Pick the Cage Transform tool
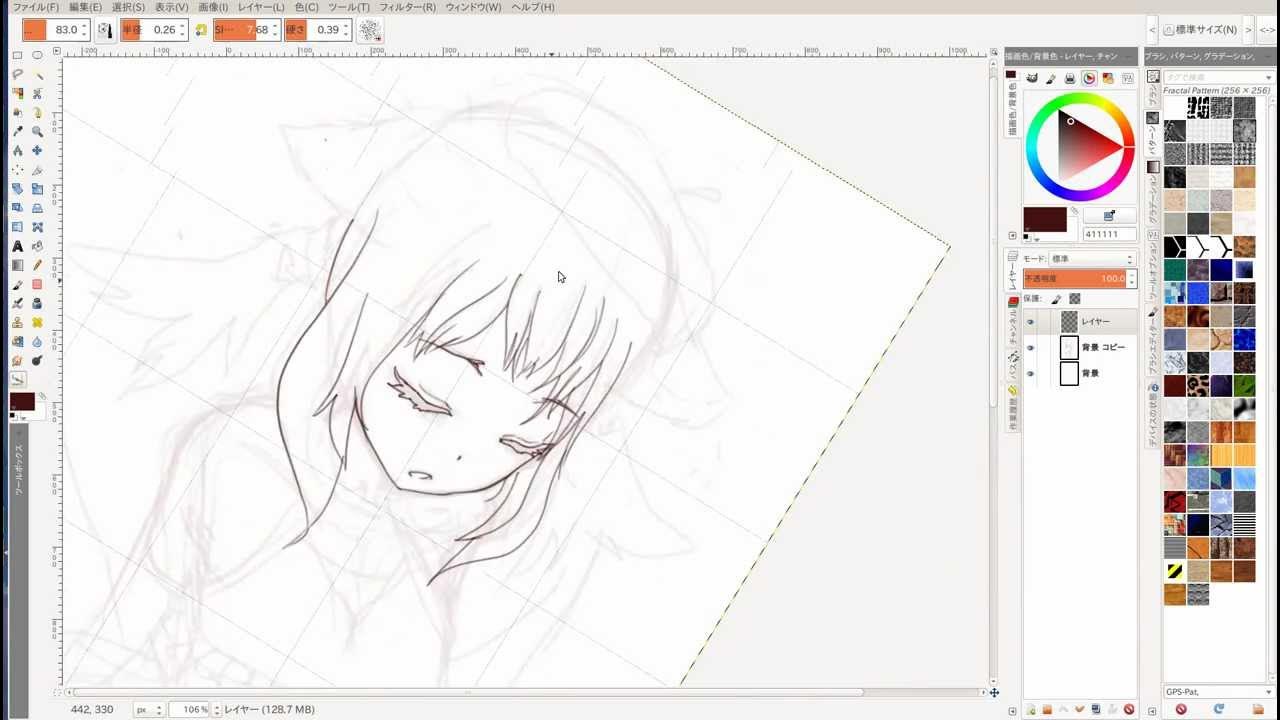Viewport: 1280px width, 720px height. pyautogui.click(x=37, y=227)
